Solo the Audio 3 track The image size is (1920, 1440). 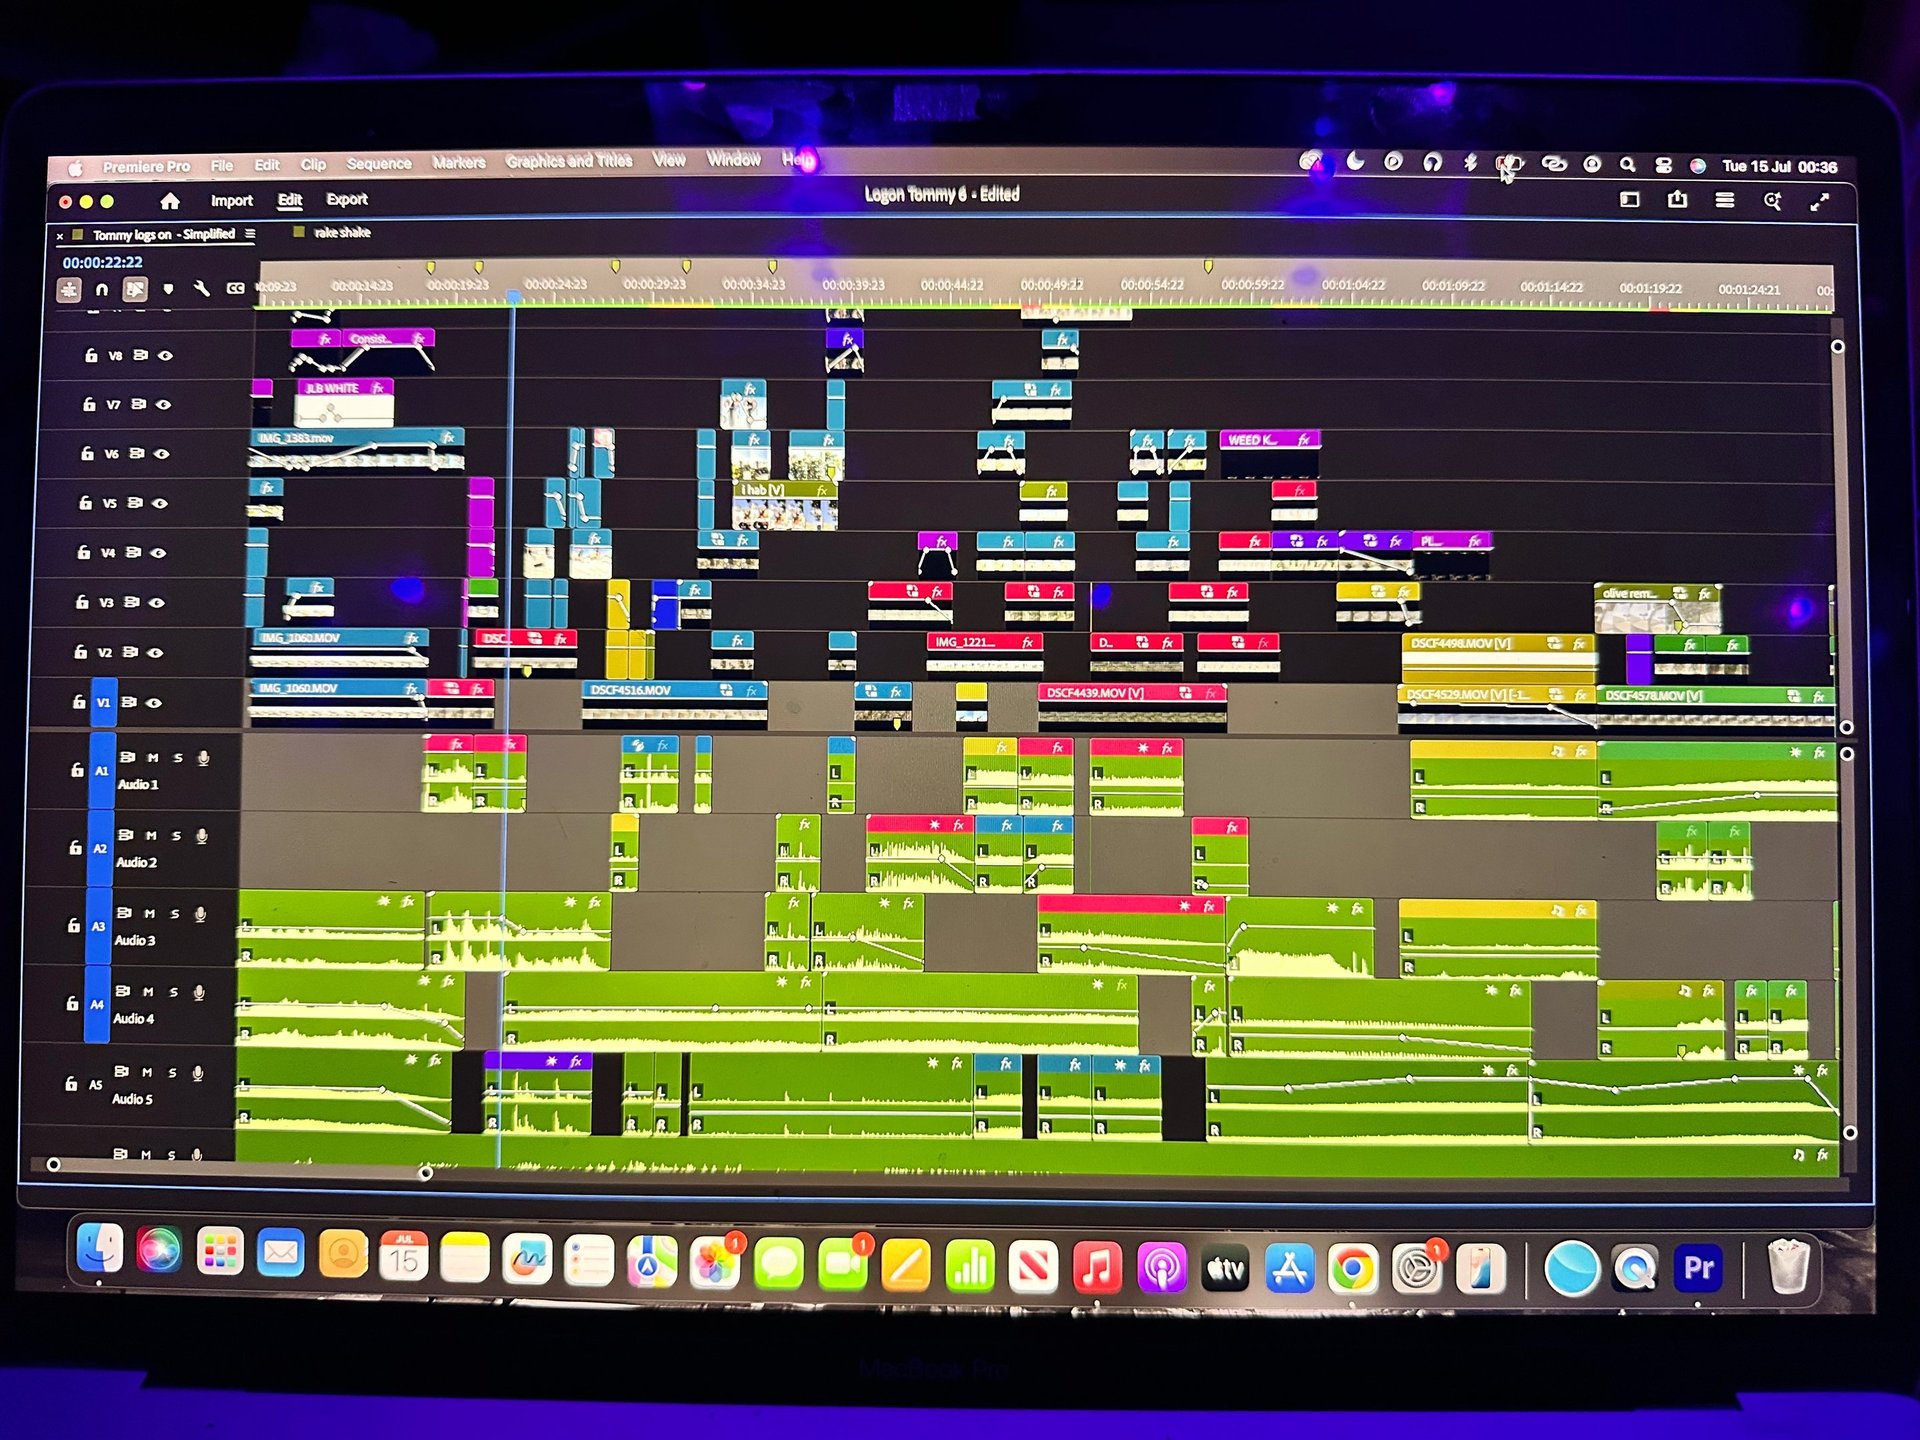(174, 914)
